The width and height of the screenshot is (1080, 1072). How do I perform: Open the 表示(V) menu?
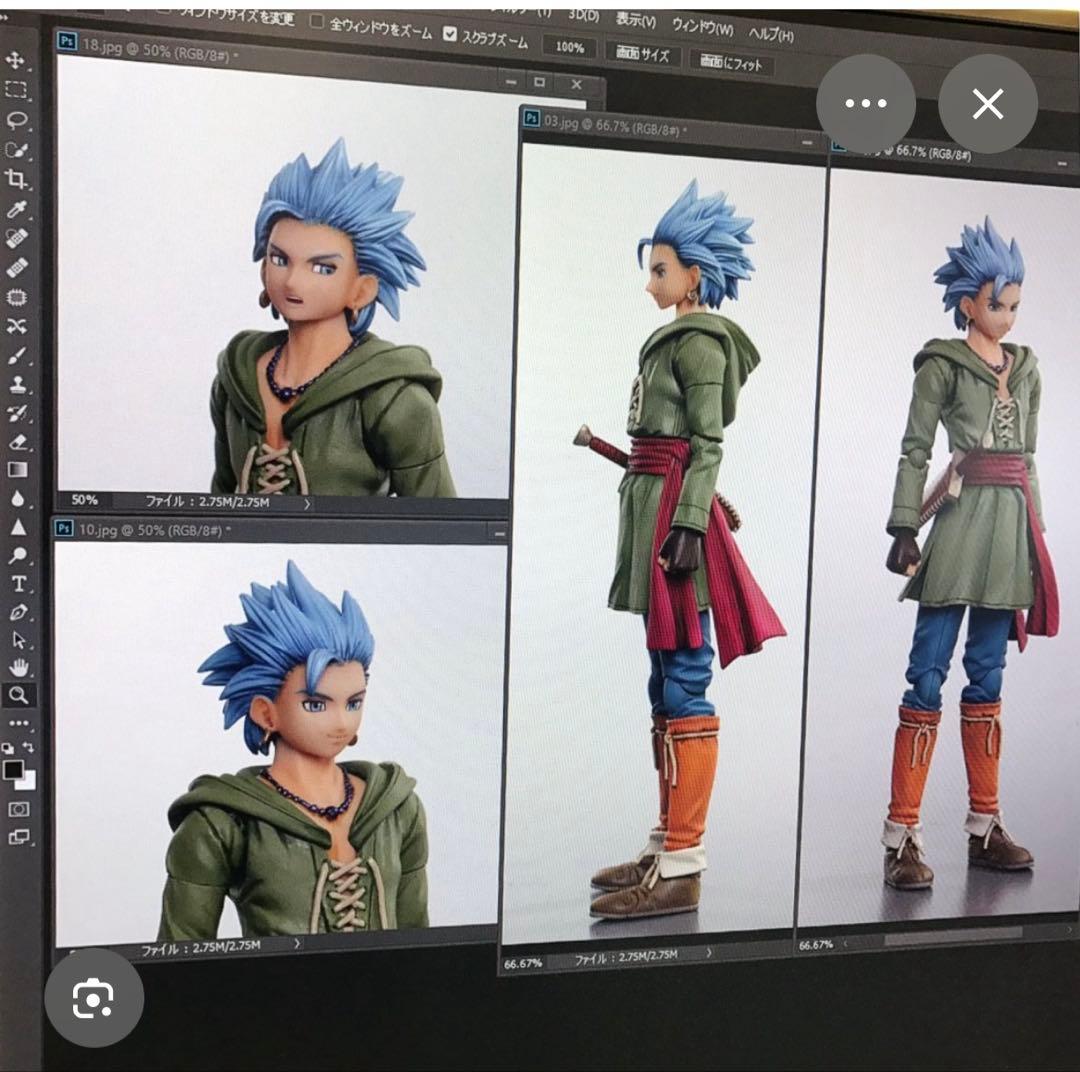tap(636, 21)
